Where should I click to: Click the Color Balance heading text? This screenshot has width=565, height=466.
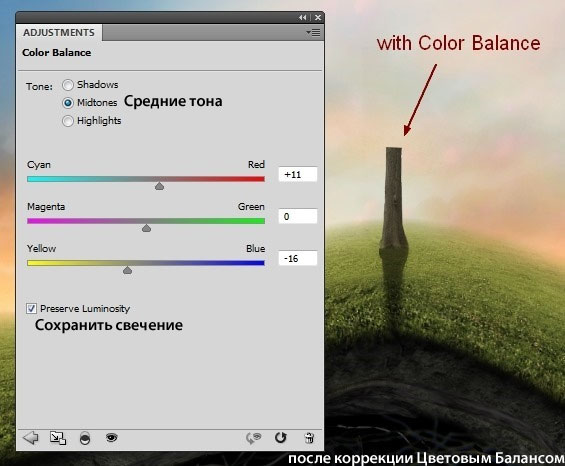57,53
